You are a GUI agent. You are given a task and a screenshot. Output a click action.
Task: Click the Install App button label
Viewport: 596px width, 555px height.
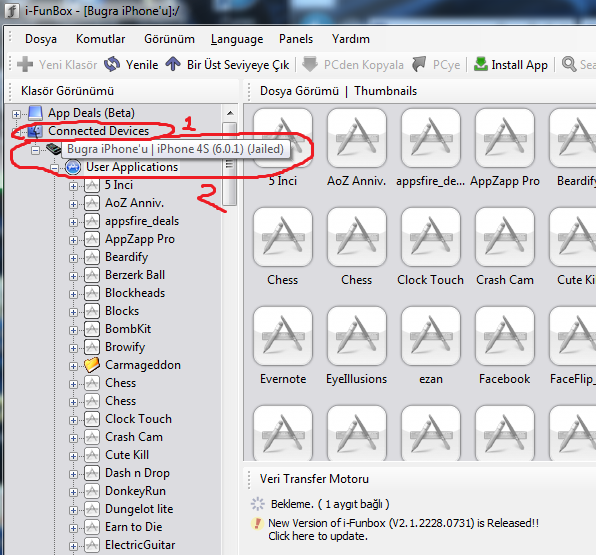(519, 65)
